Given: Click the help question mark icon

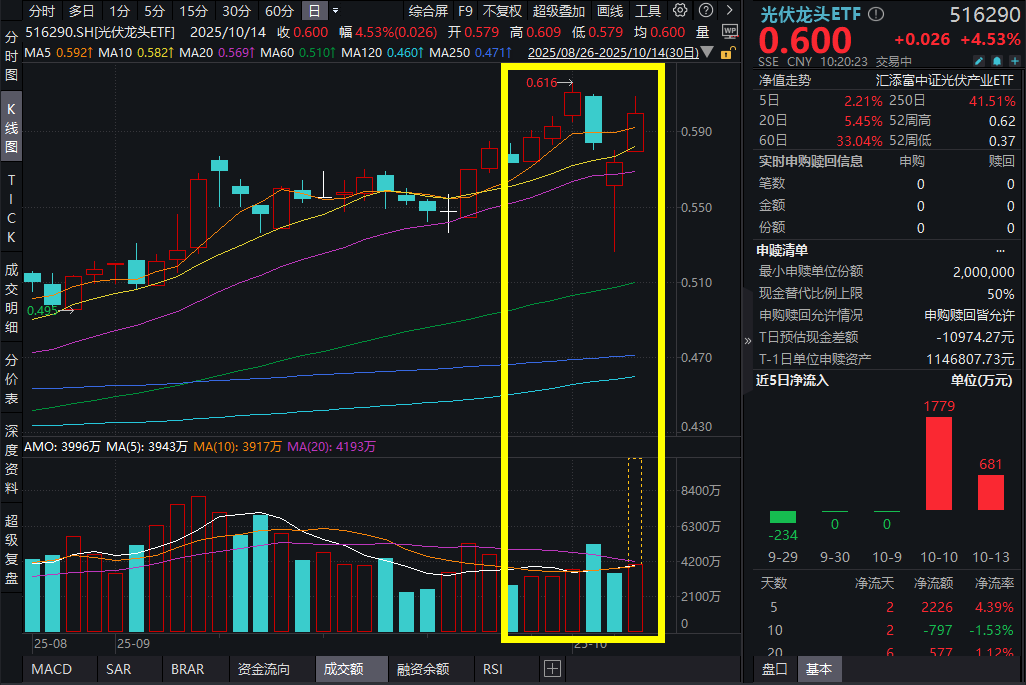Looking at the screenshot, I should [x=707, y=11].
